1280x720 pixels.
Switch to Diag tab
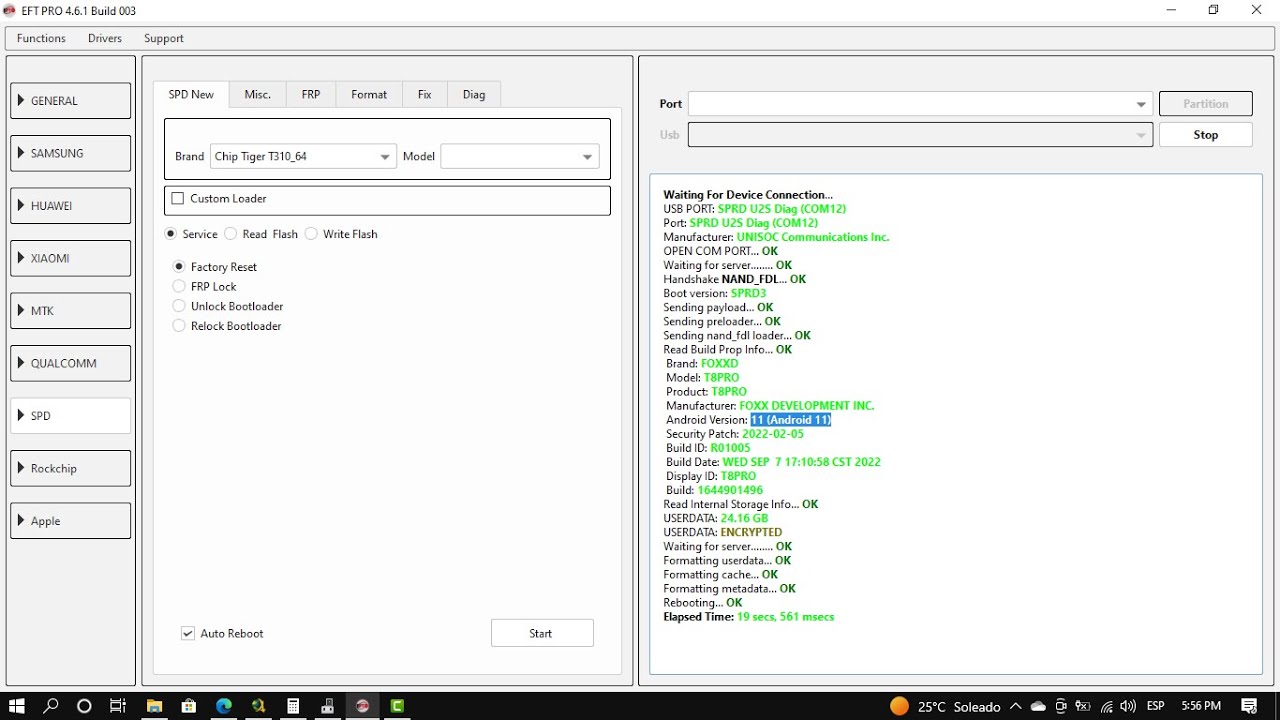pos(474,95)
